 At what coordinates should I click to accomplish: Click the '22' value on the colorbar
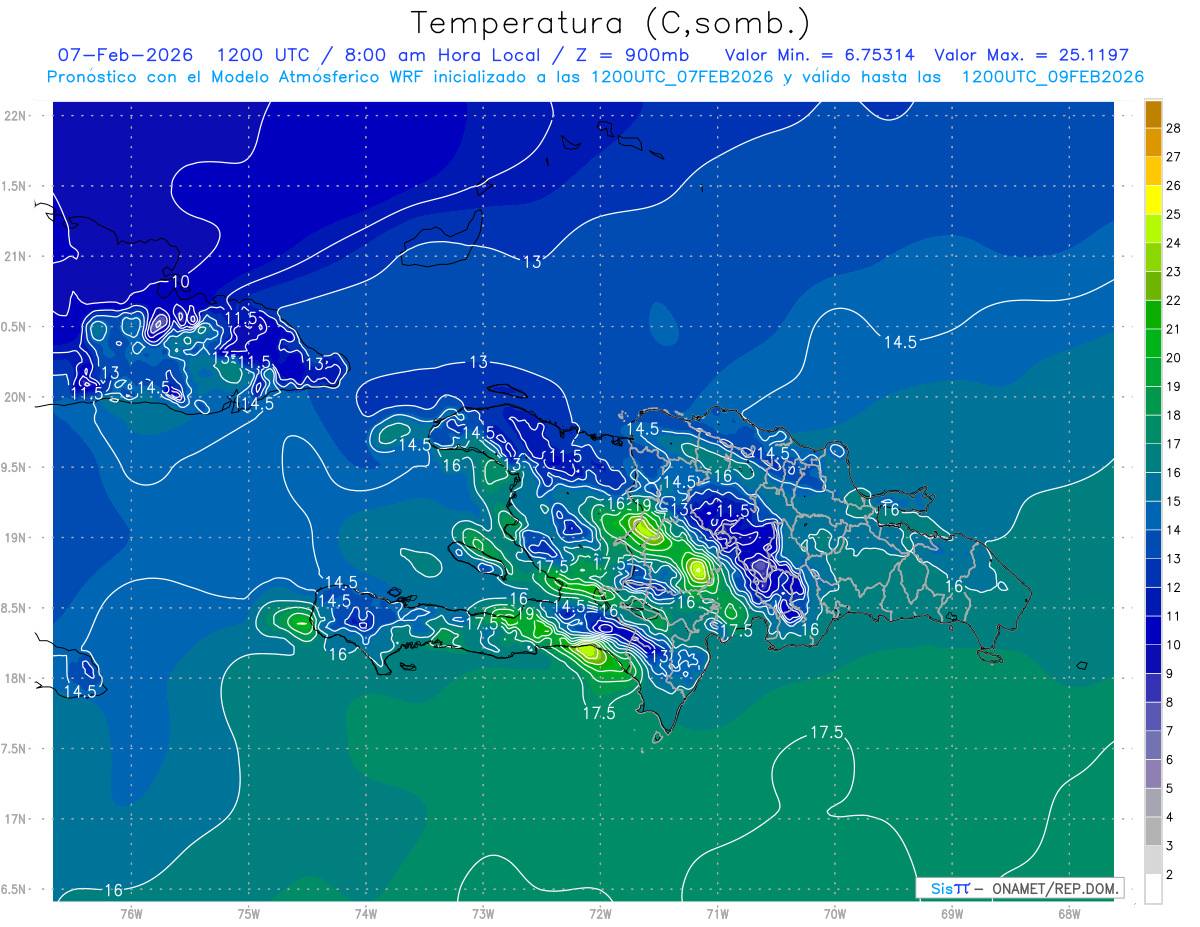point(1174,300)
